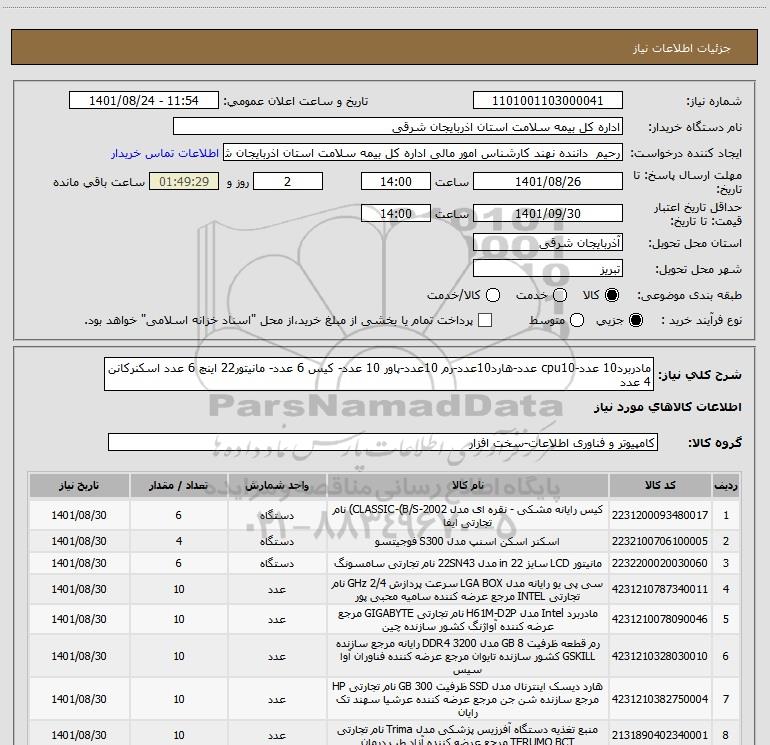Click the unit دستگاه in the scanner row

pyautogui.click(x=277, y=541)
